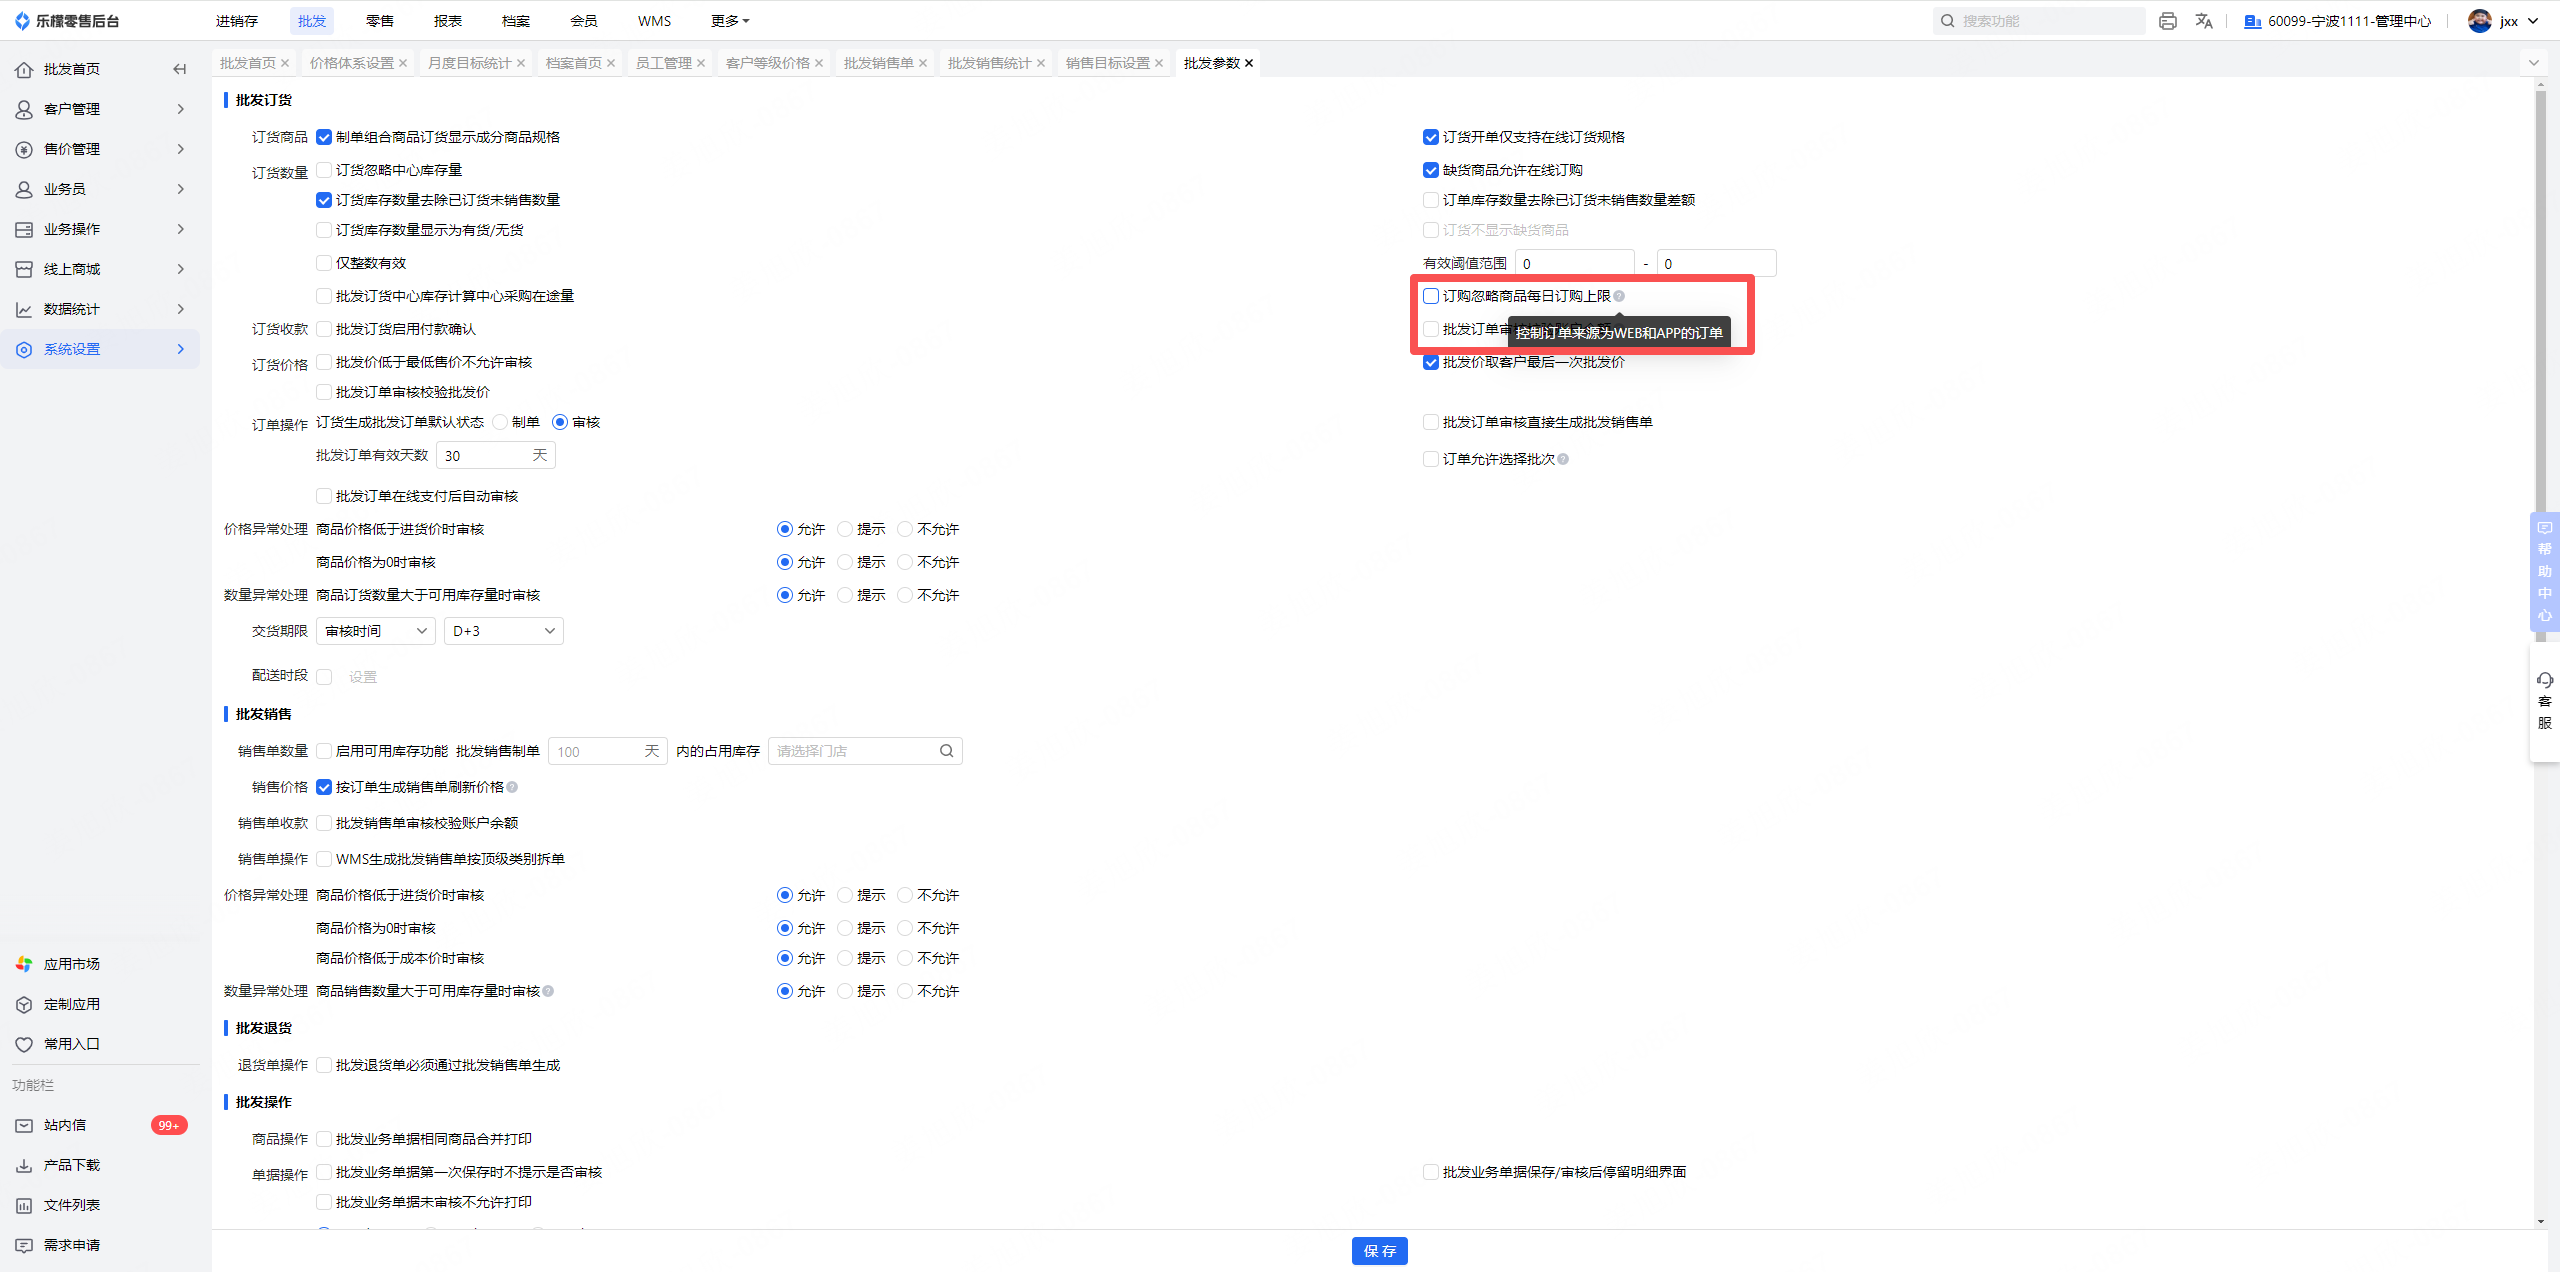
Task: Click help icon next to 订单允许选择批次
Action: tap(1563, 459)
